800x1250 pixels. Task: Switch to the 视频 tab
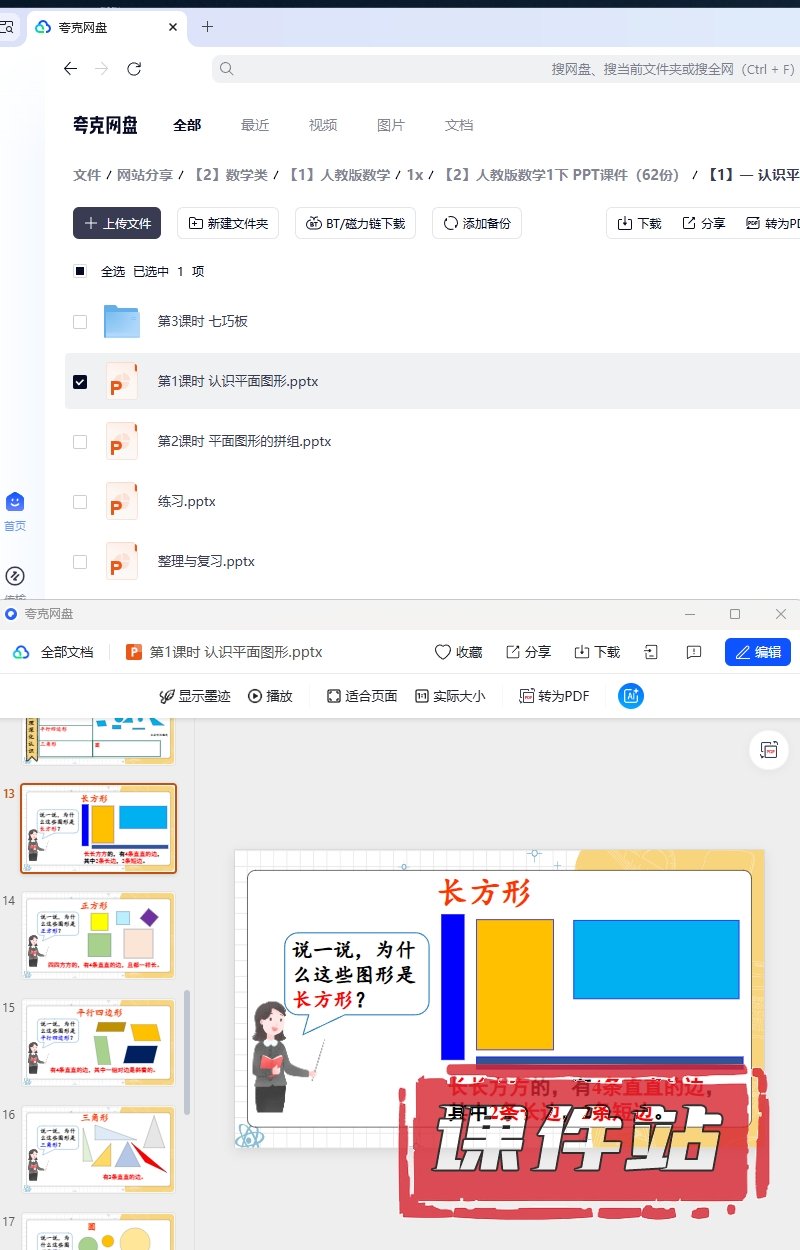[323, 125]
